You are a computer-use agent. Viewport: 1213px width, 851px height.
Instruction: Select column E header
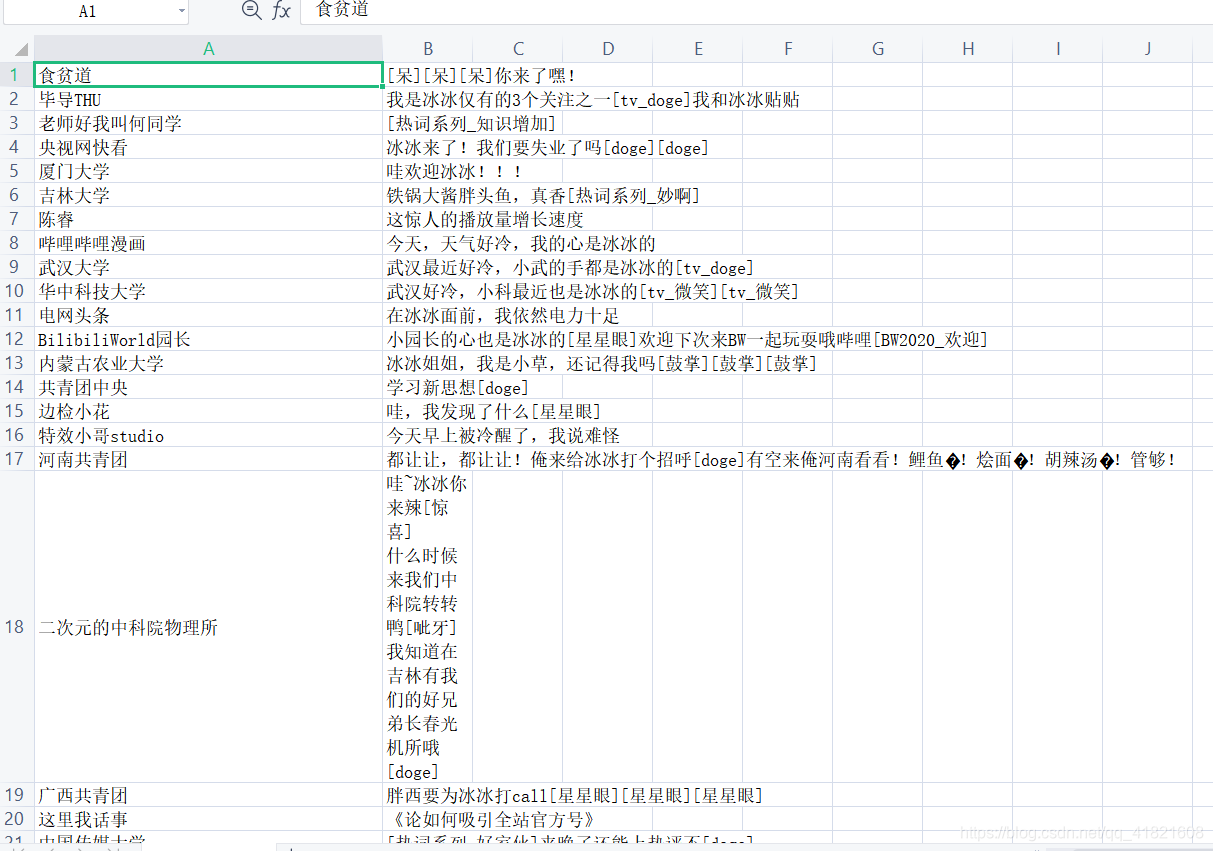point(698,48)
